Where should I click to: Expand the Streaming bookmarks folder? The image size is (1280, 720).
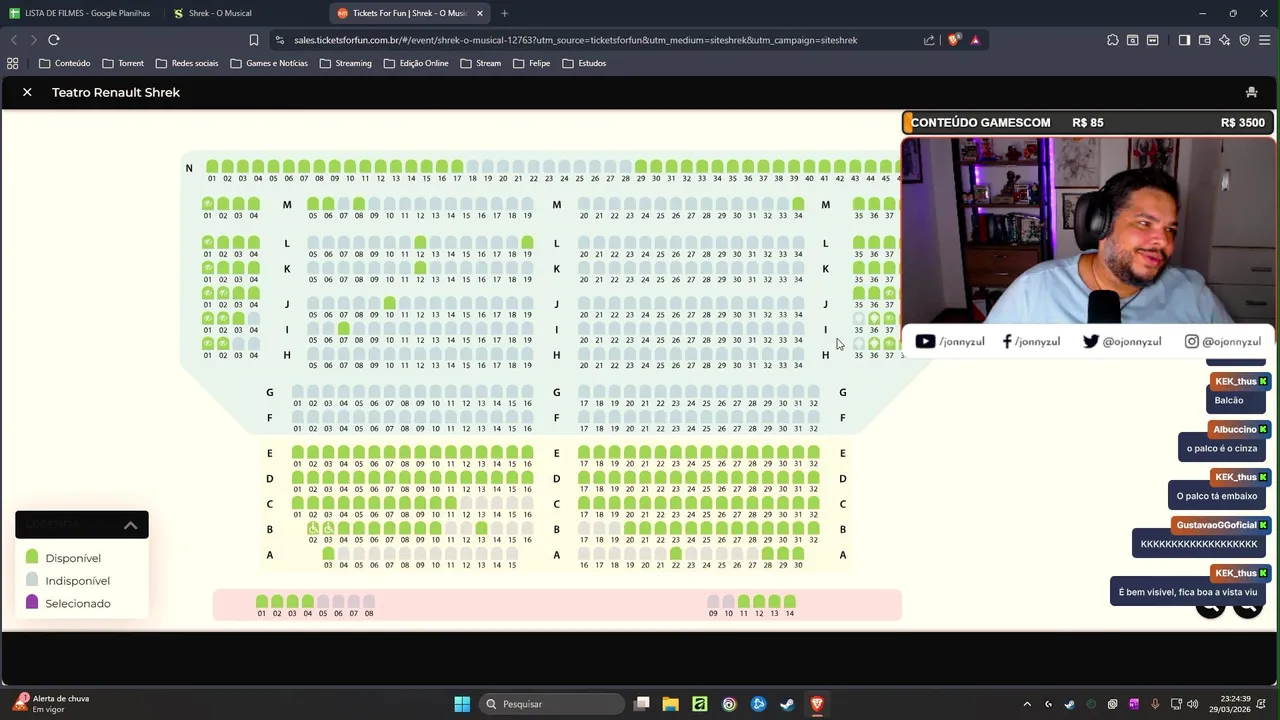pyautogui.click(x=346, y=63)
